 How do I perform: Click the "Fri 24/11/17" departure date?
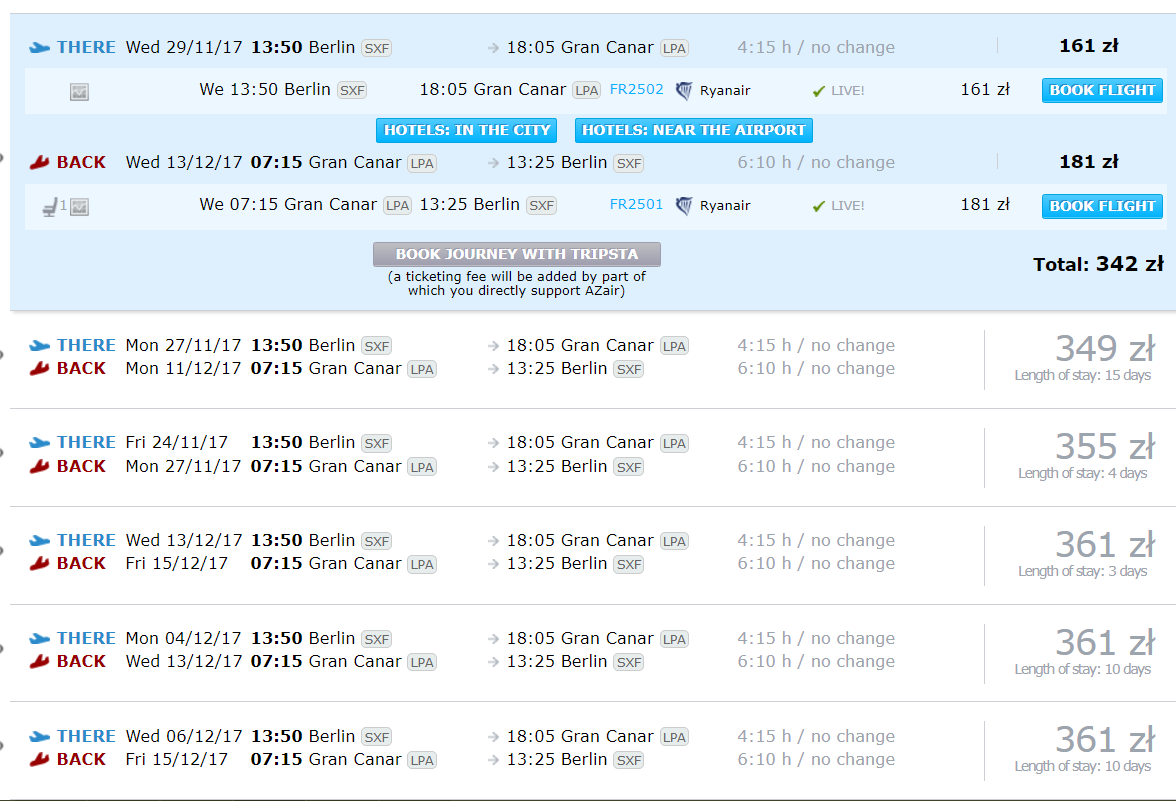(x=177, y=442)
